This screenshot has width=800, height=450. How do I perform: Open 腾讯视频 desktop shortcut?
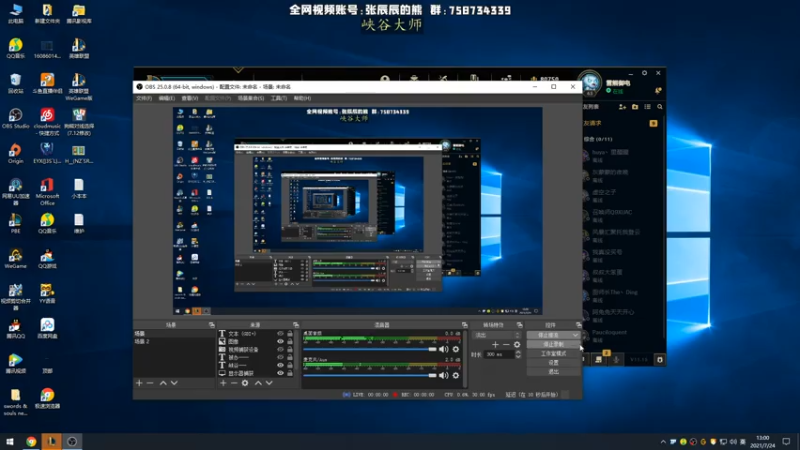(x=15, y=363)
